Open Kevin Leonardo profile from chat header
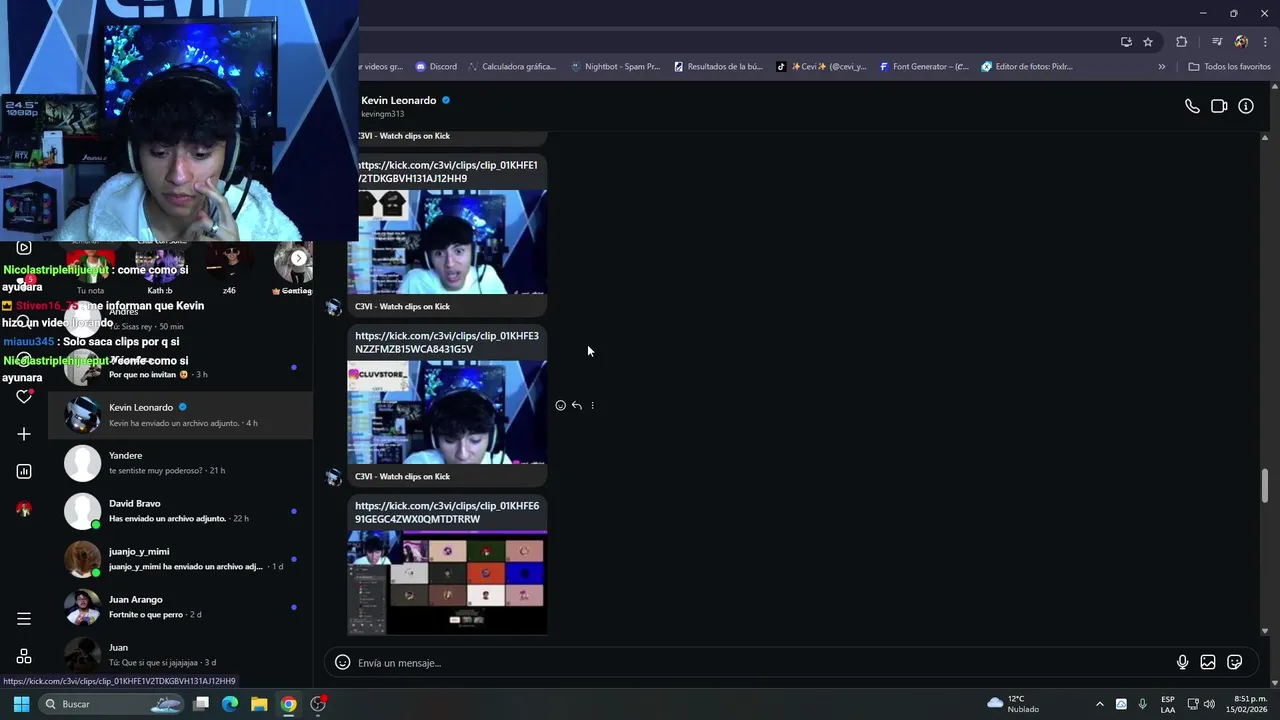 (x=398, y=100)
